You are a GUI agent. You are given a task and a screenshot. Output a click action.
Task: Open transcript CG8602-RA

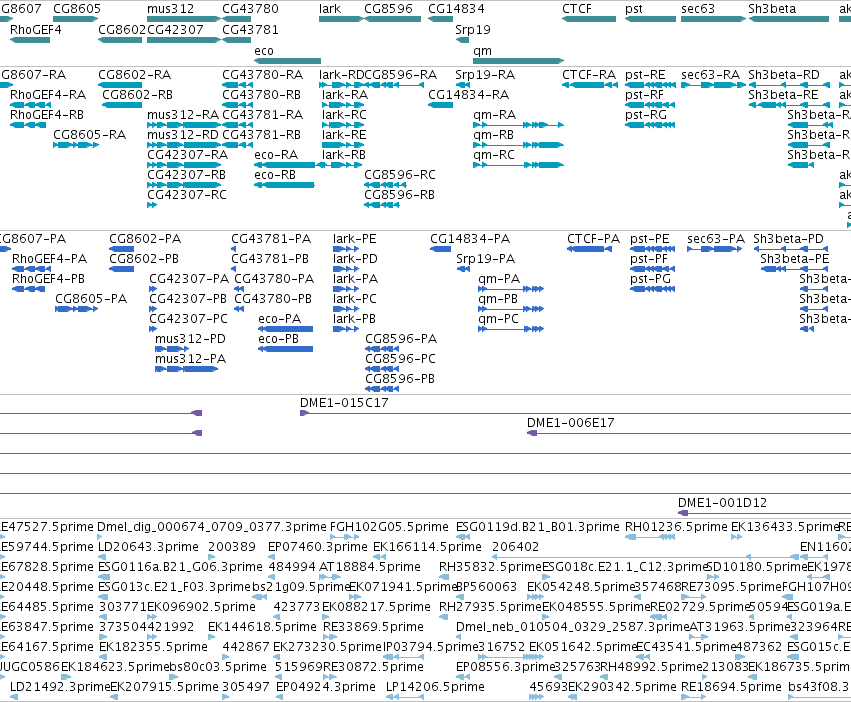tap(135, 74)
